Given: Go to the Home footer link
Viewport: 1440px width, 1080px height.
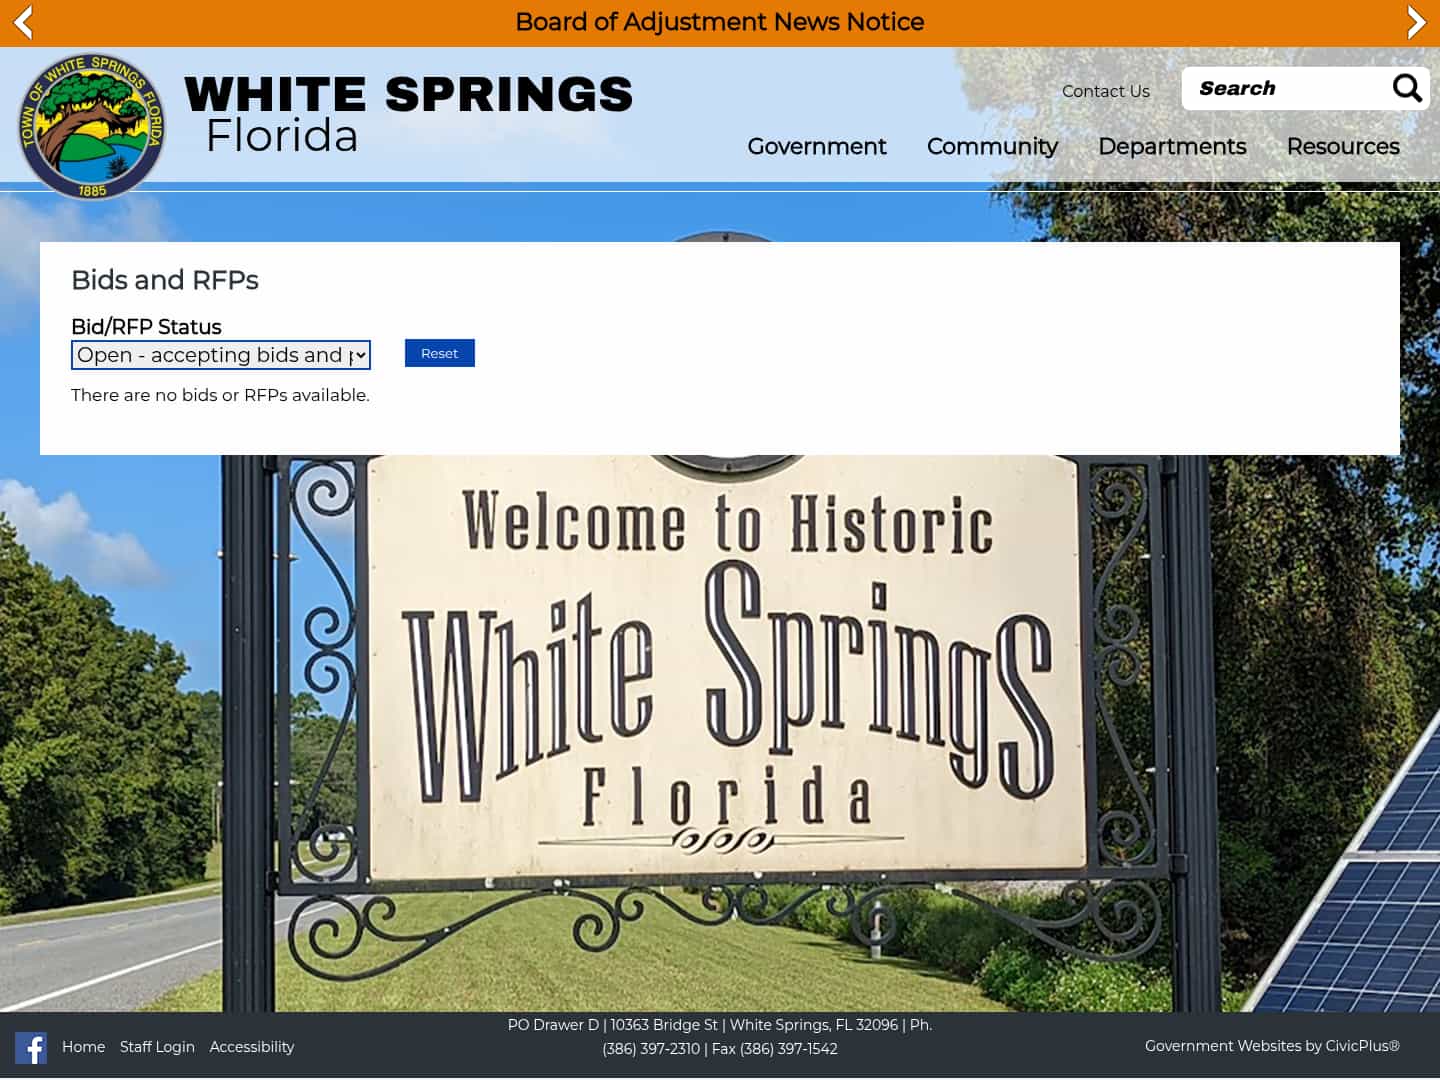Looking at the screenshot, I should tap(83, 1047).
